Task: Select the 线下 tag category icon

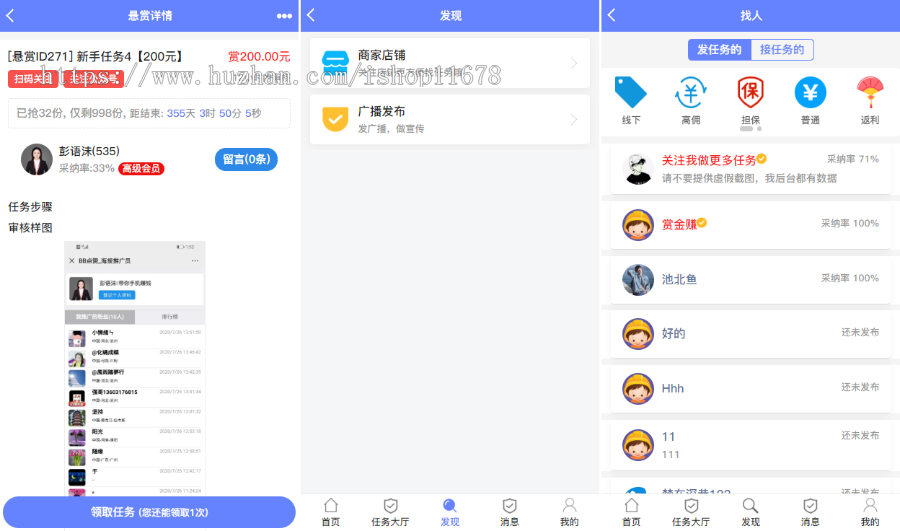Action: click(x=630, y=92)
